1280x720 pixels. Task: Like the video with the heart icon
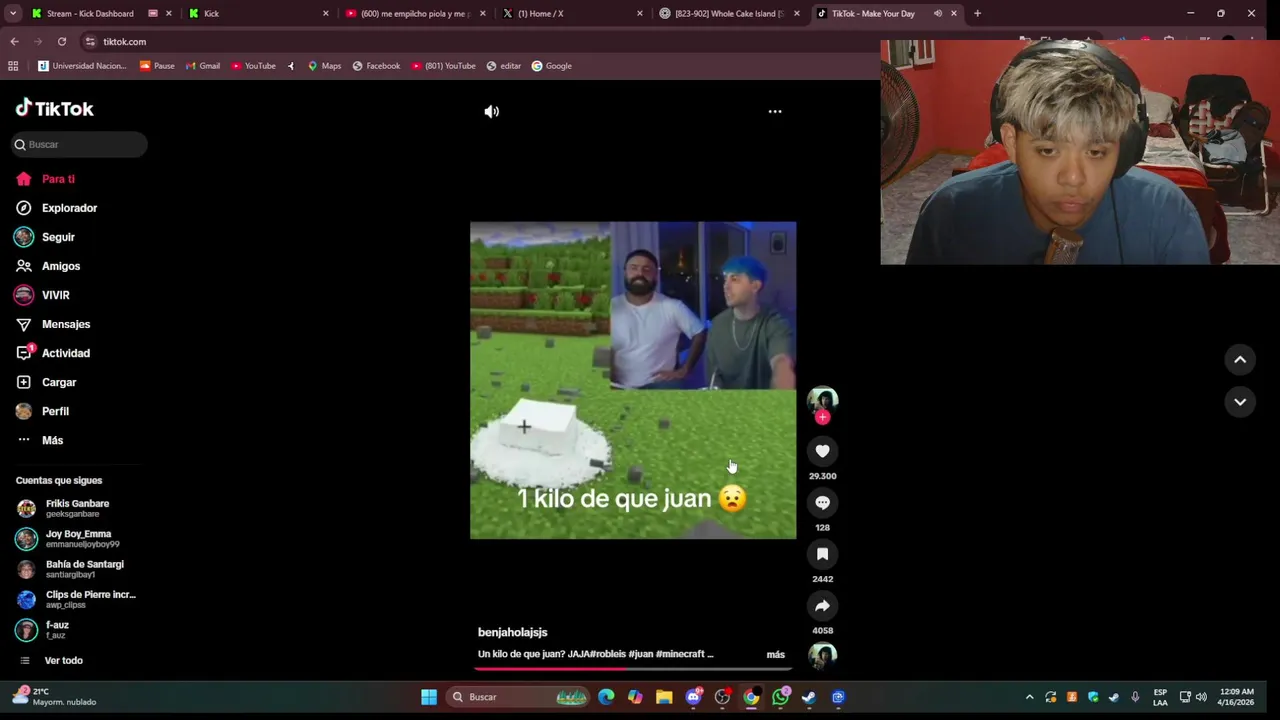[x=822, y=451]
